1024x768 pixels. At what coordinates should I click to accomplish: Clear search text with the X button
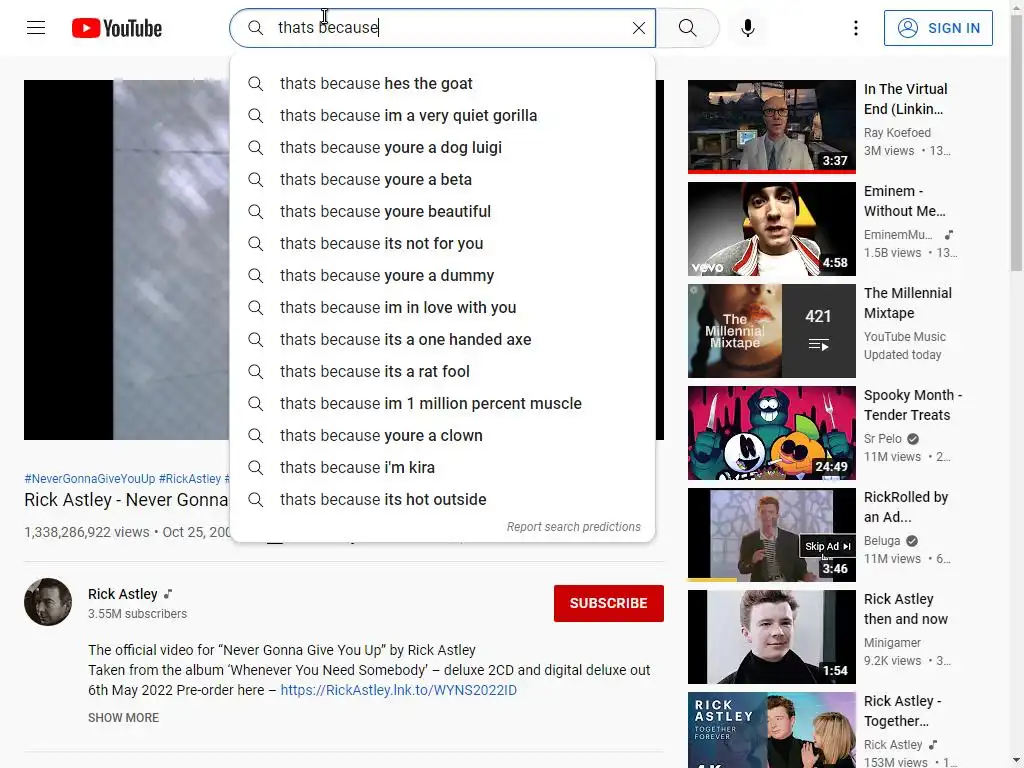tap(639, 28)
